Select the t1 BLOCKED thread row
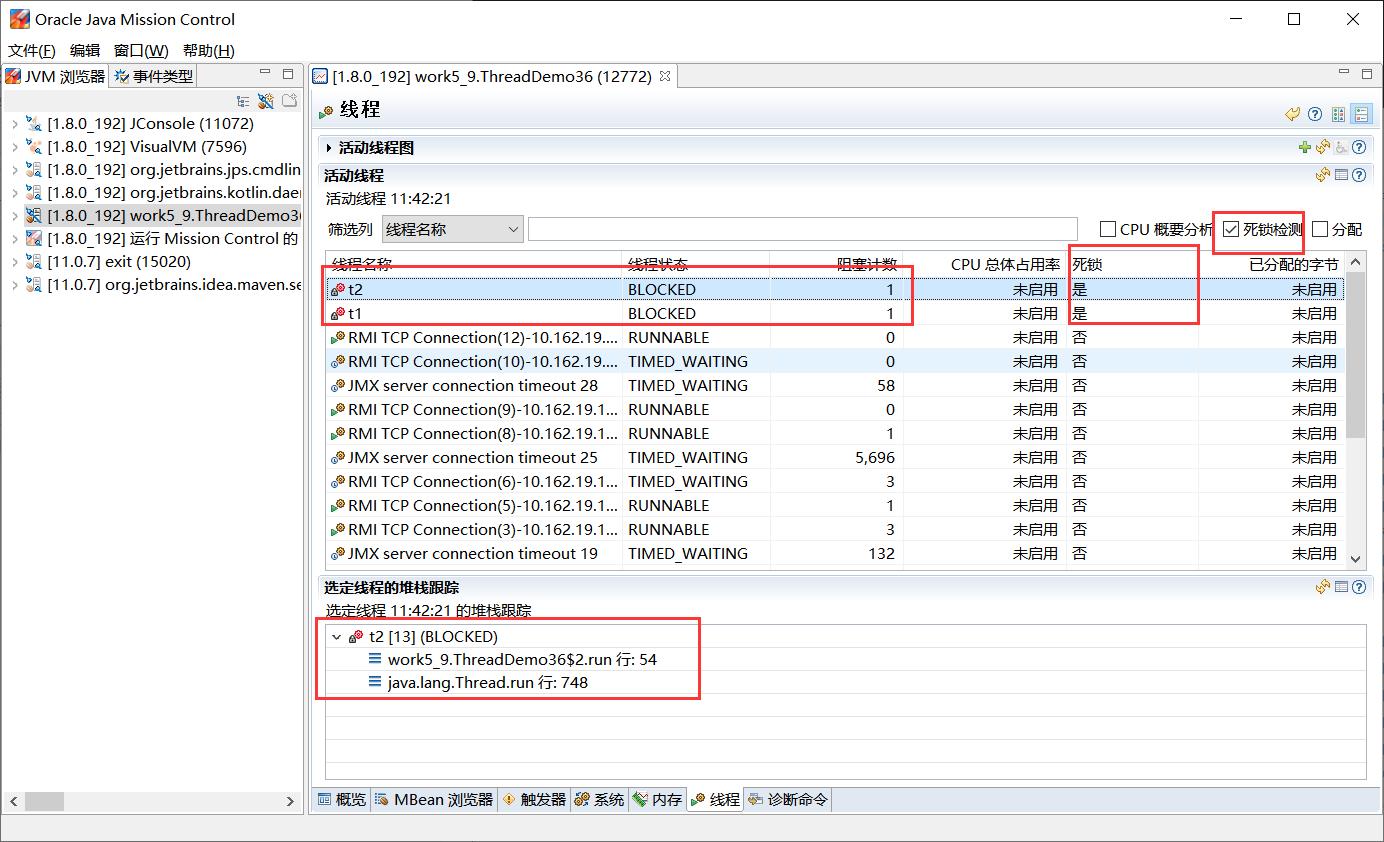 835,313
